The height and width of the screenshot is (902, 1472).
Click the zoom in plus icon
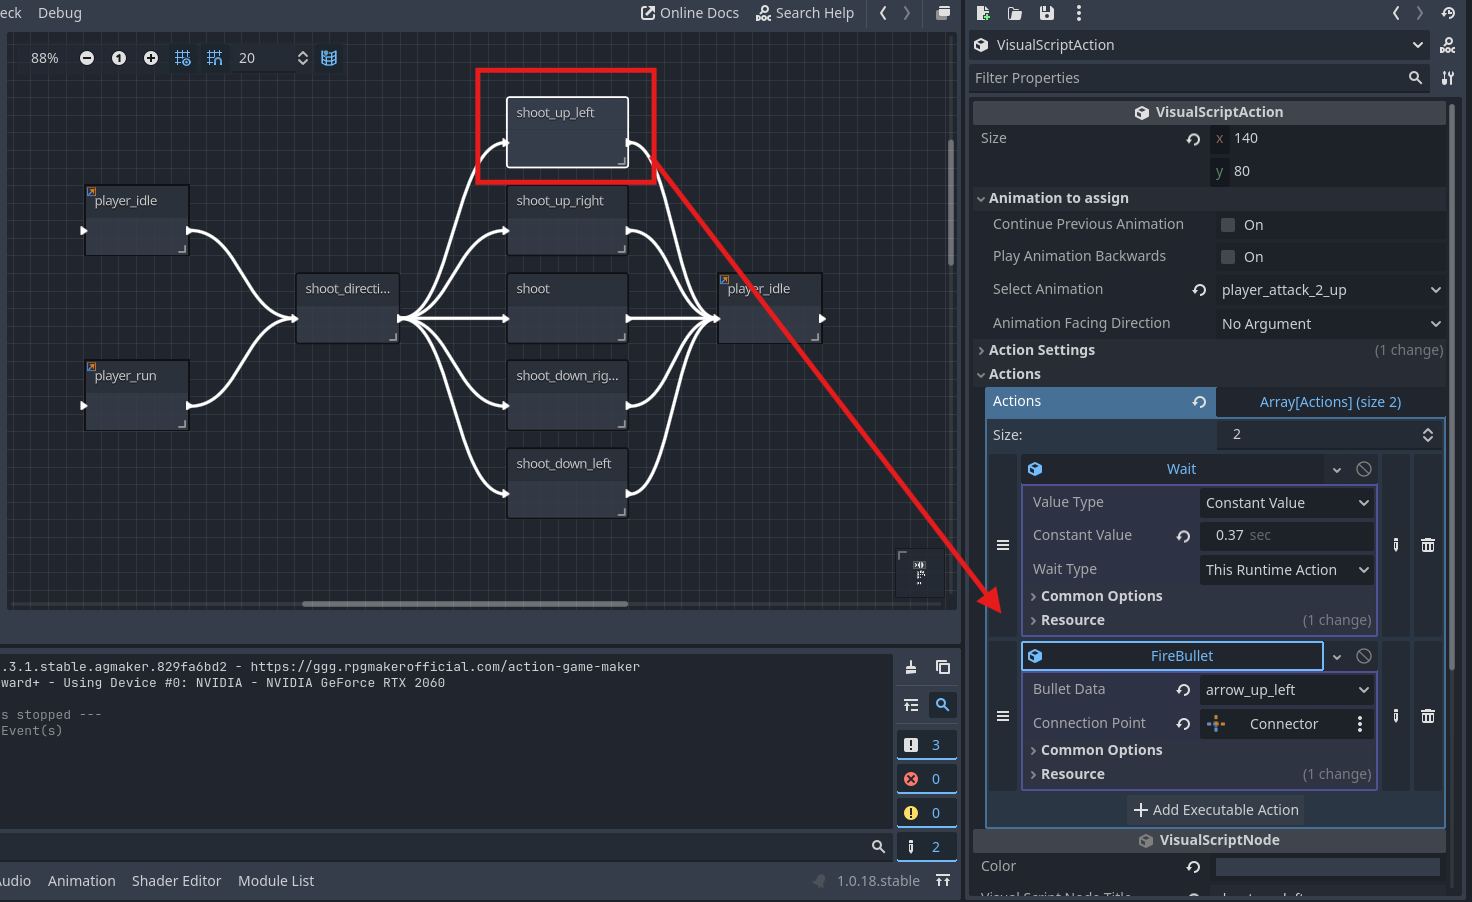(151, 58)
